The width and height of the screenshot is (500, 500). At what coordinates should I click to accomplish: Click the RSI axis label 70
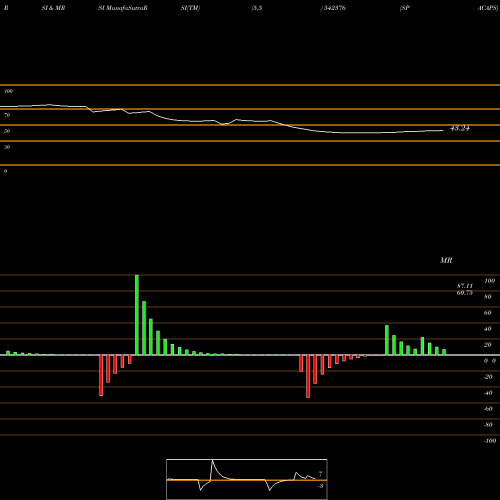pos(7,115)
